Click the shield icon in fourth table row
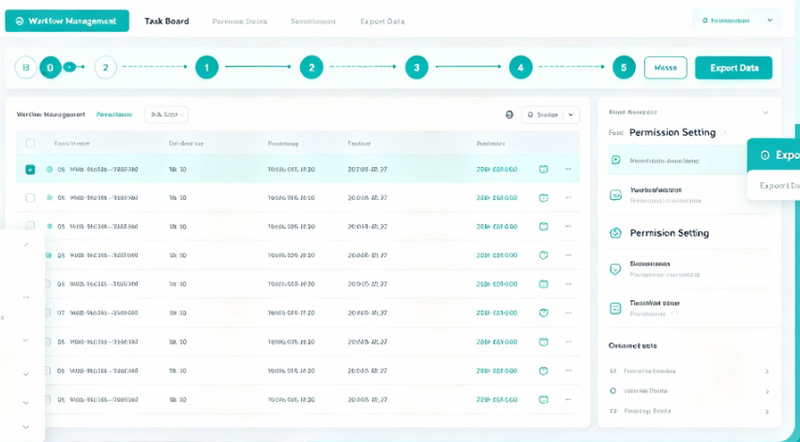Screen dimensions: 800x442 (543, 255)
